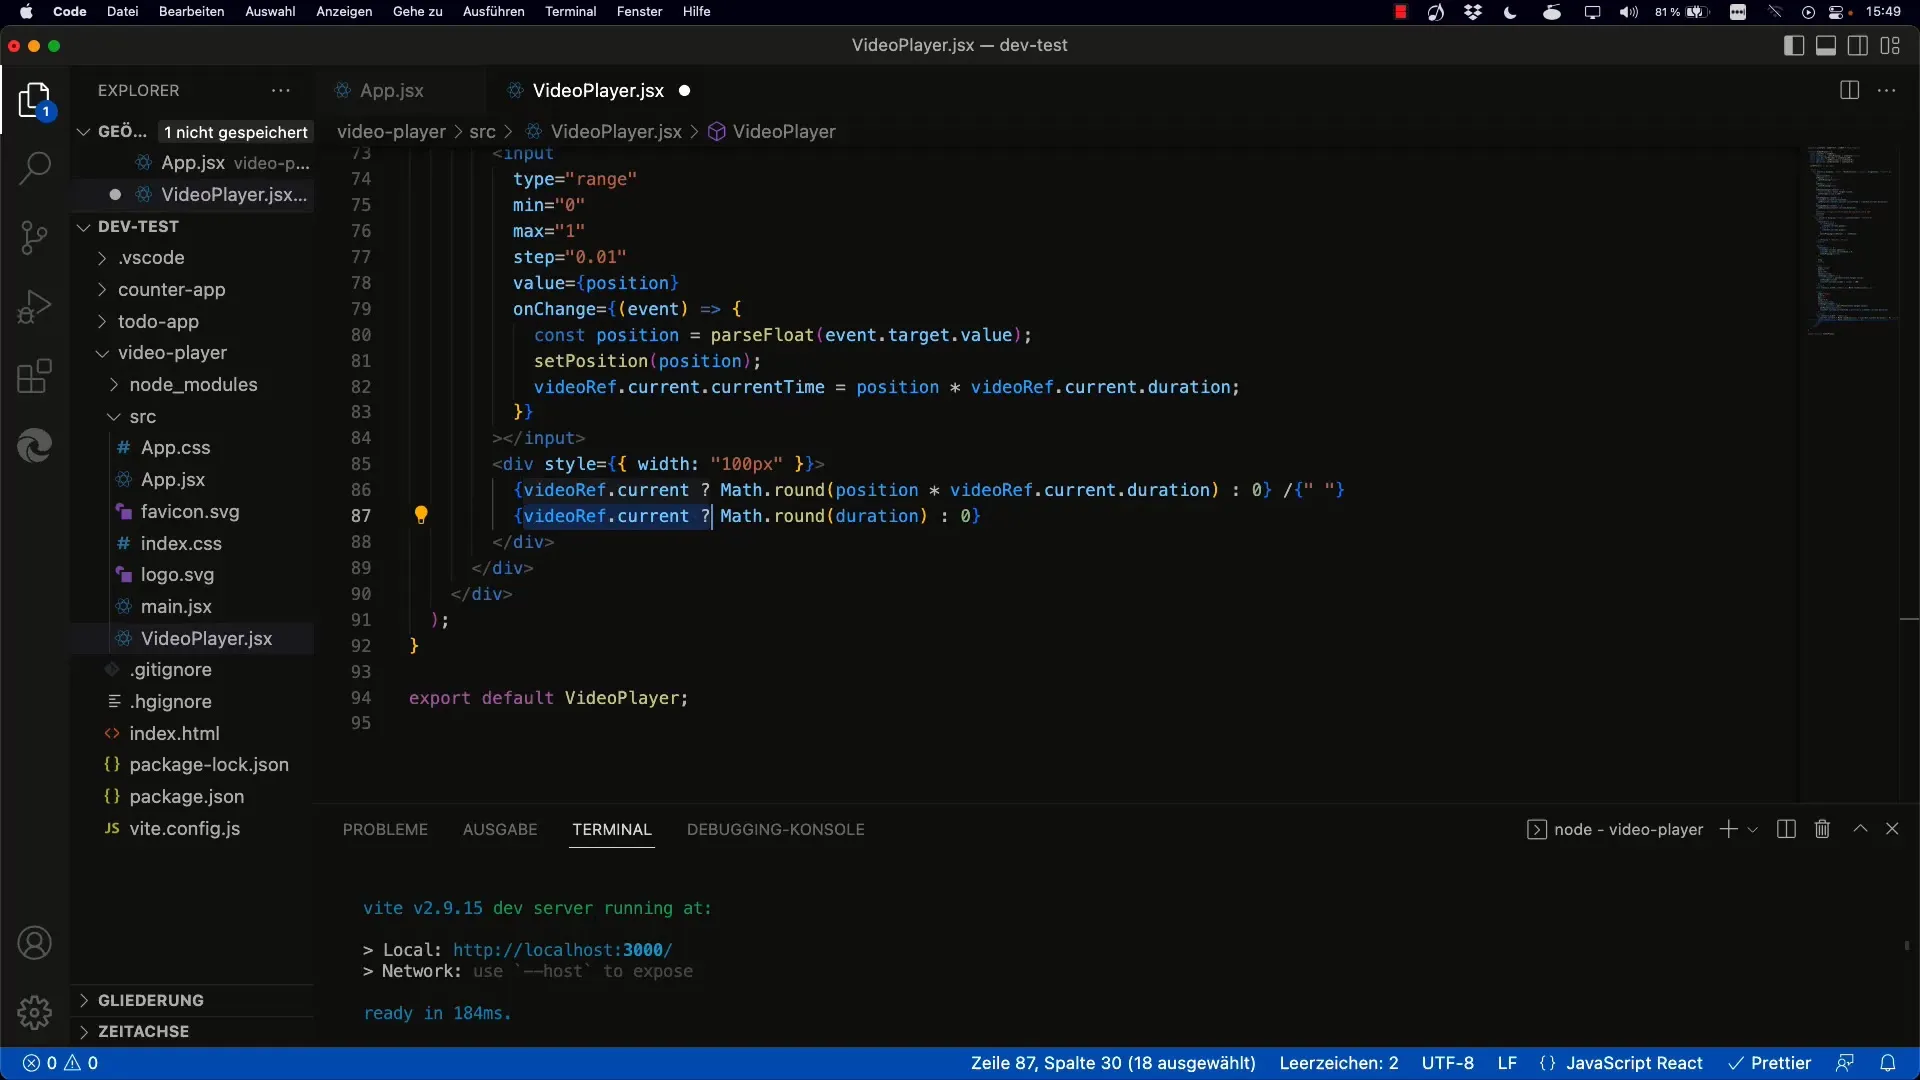Viewport: 1920px width, 1080px height.
Task: Click Prettier status bar item
Action: [1770, 1063]
